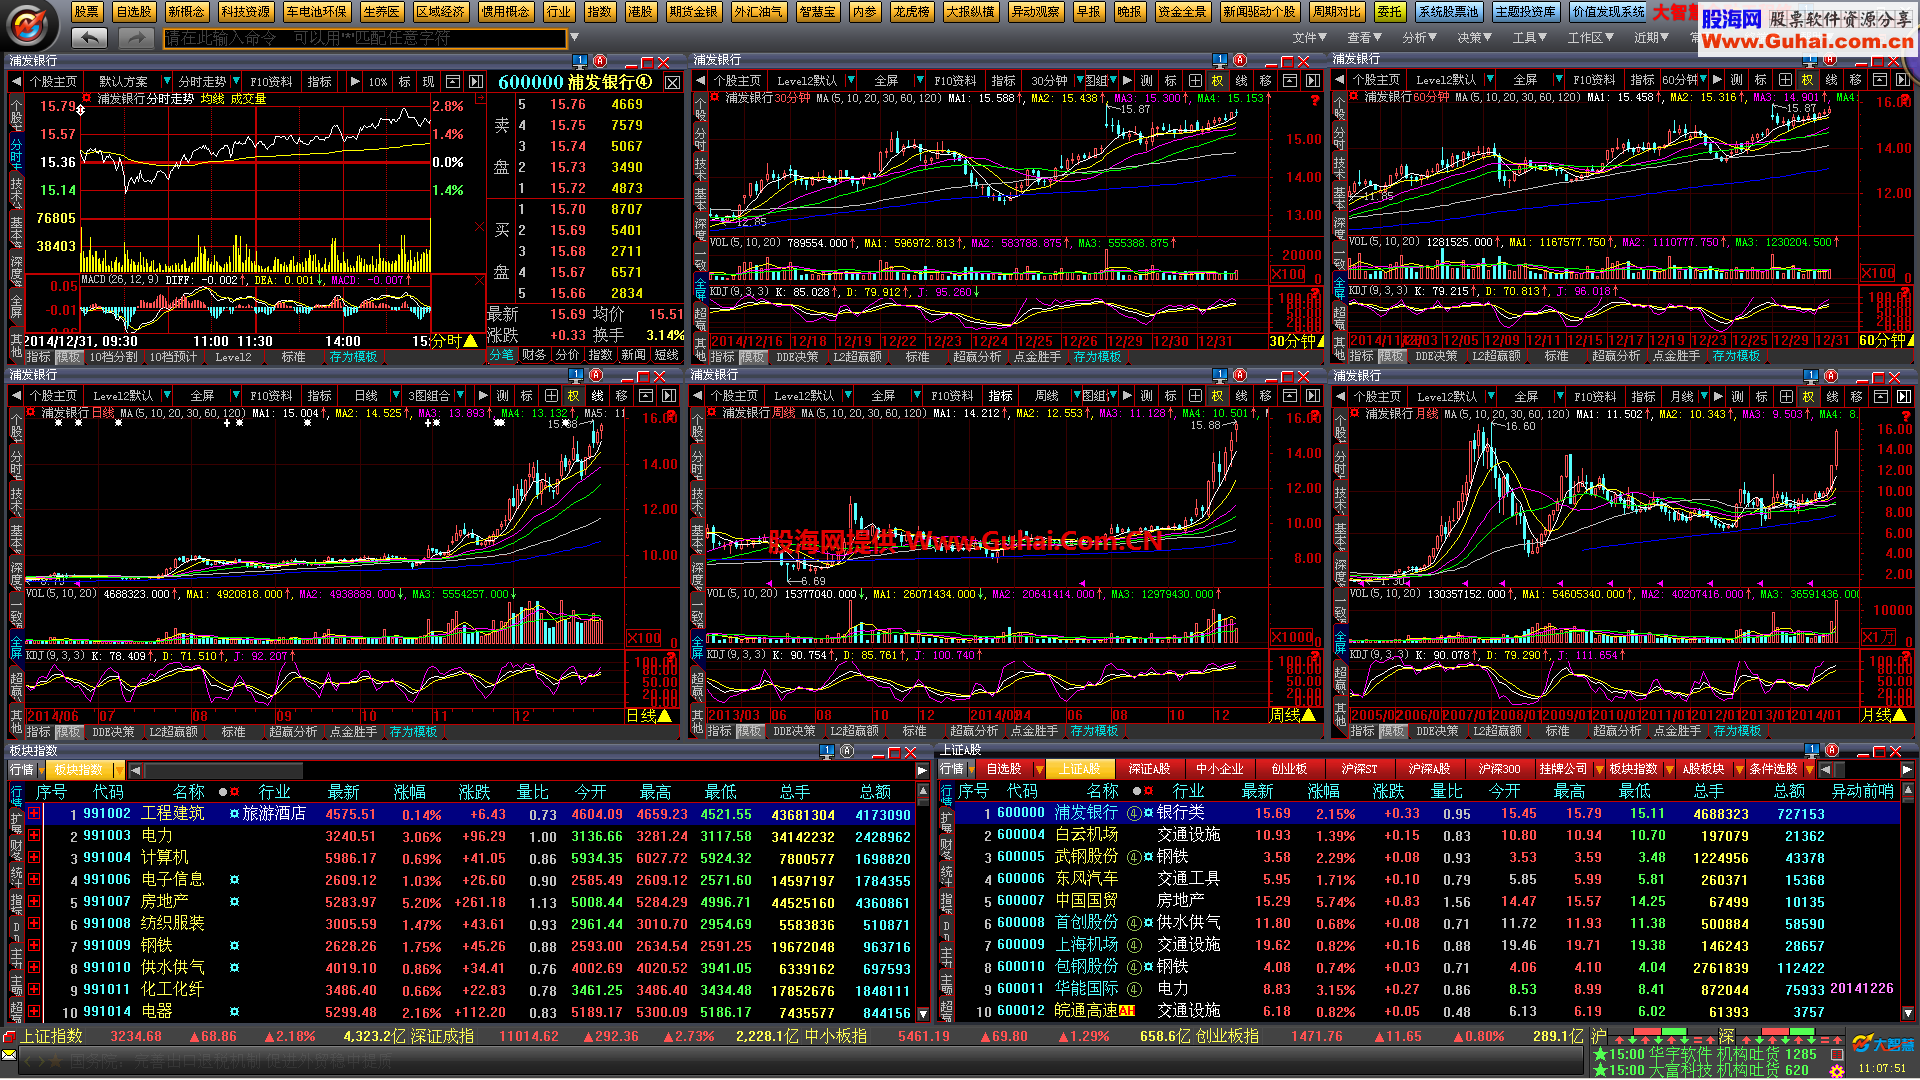Switch to the 财务 tab under the order book
1920x1080 pixels.
[534, 355]
